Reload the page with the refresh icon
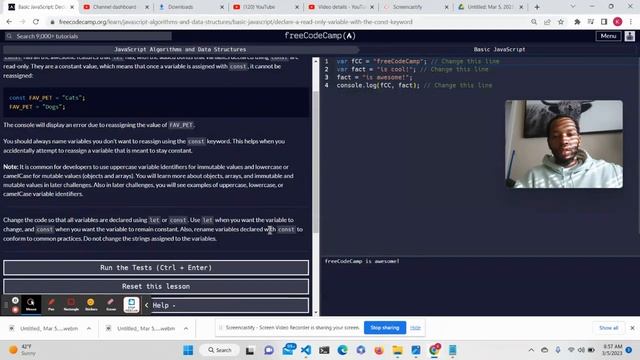The height and width of the screenshot is (360, 640). click(x=36, y=22)
